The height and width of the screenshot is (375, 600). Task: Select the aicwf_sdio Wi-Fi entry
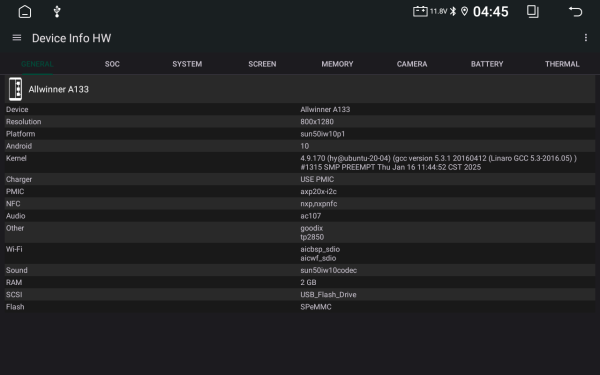318,258
